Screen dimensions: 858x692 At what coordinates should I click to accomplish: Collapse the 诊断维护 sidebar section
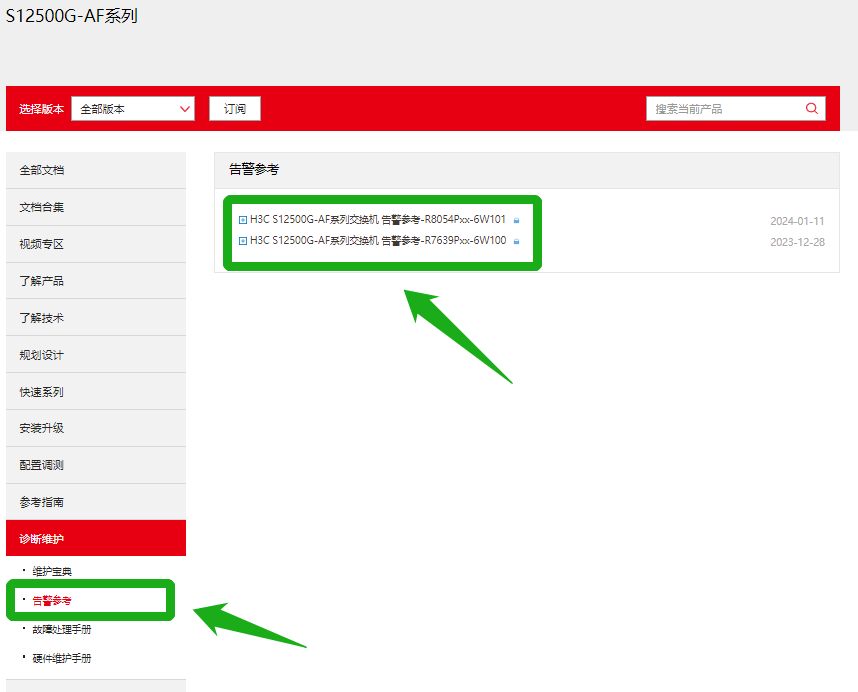coord(96,539)
